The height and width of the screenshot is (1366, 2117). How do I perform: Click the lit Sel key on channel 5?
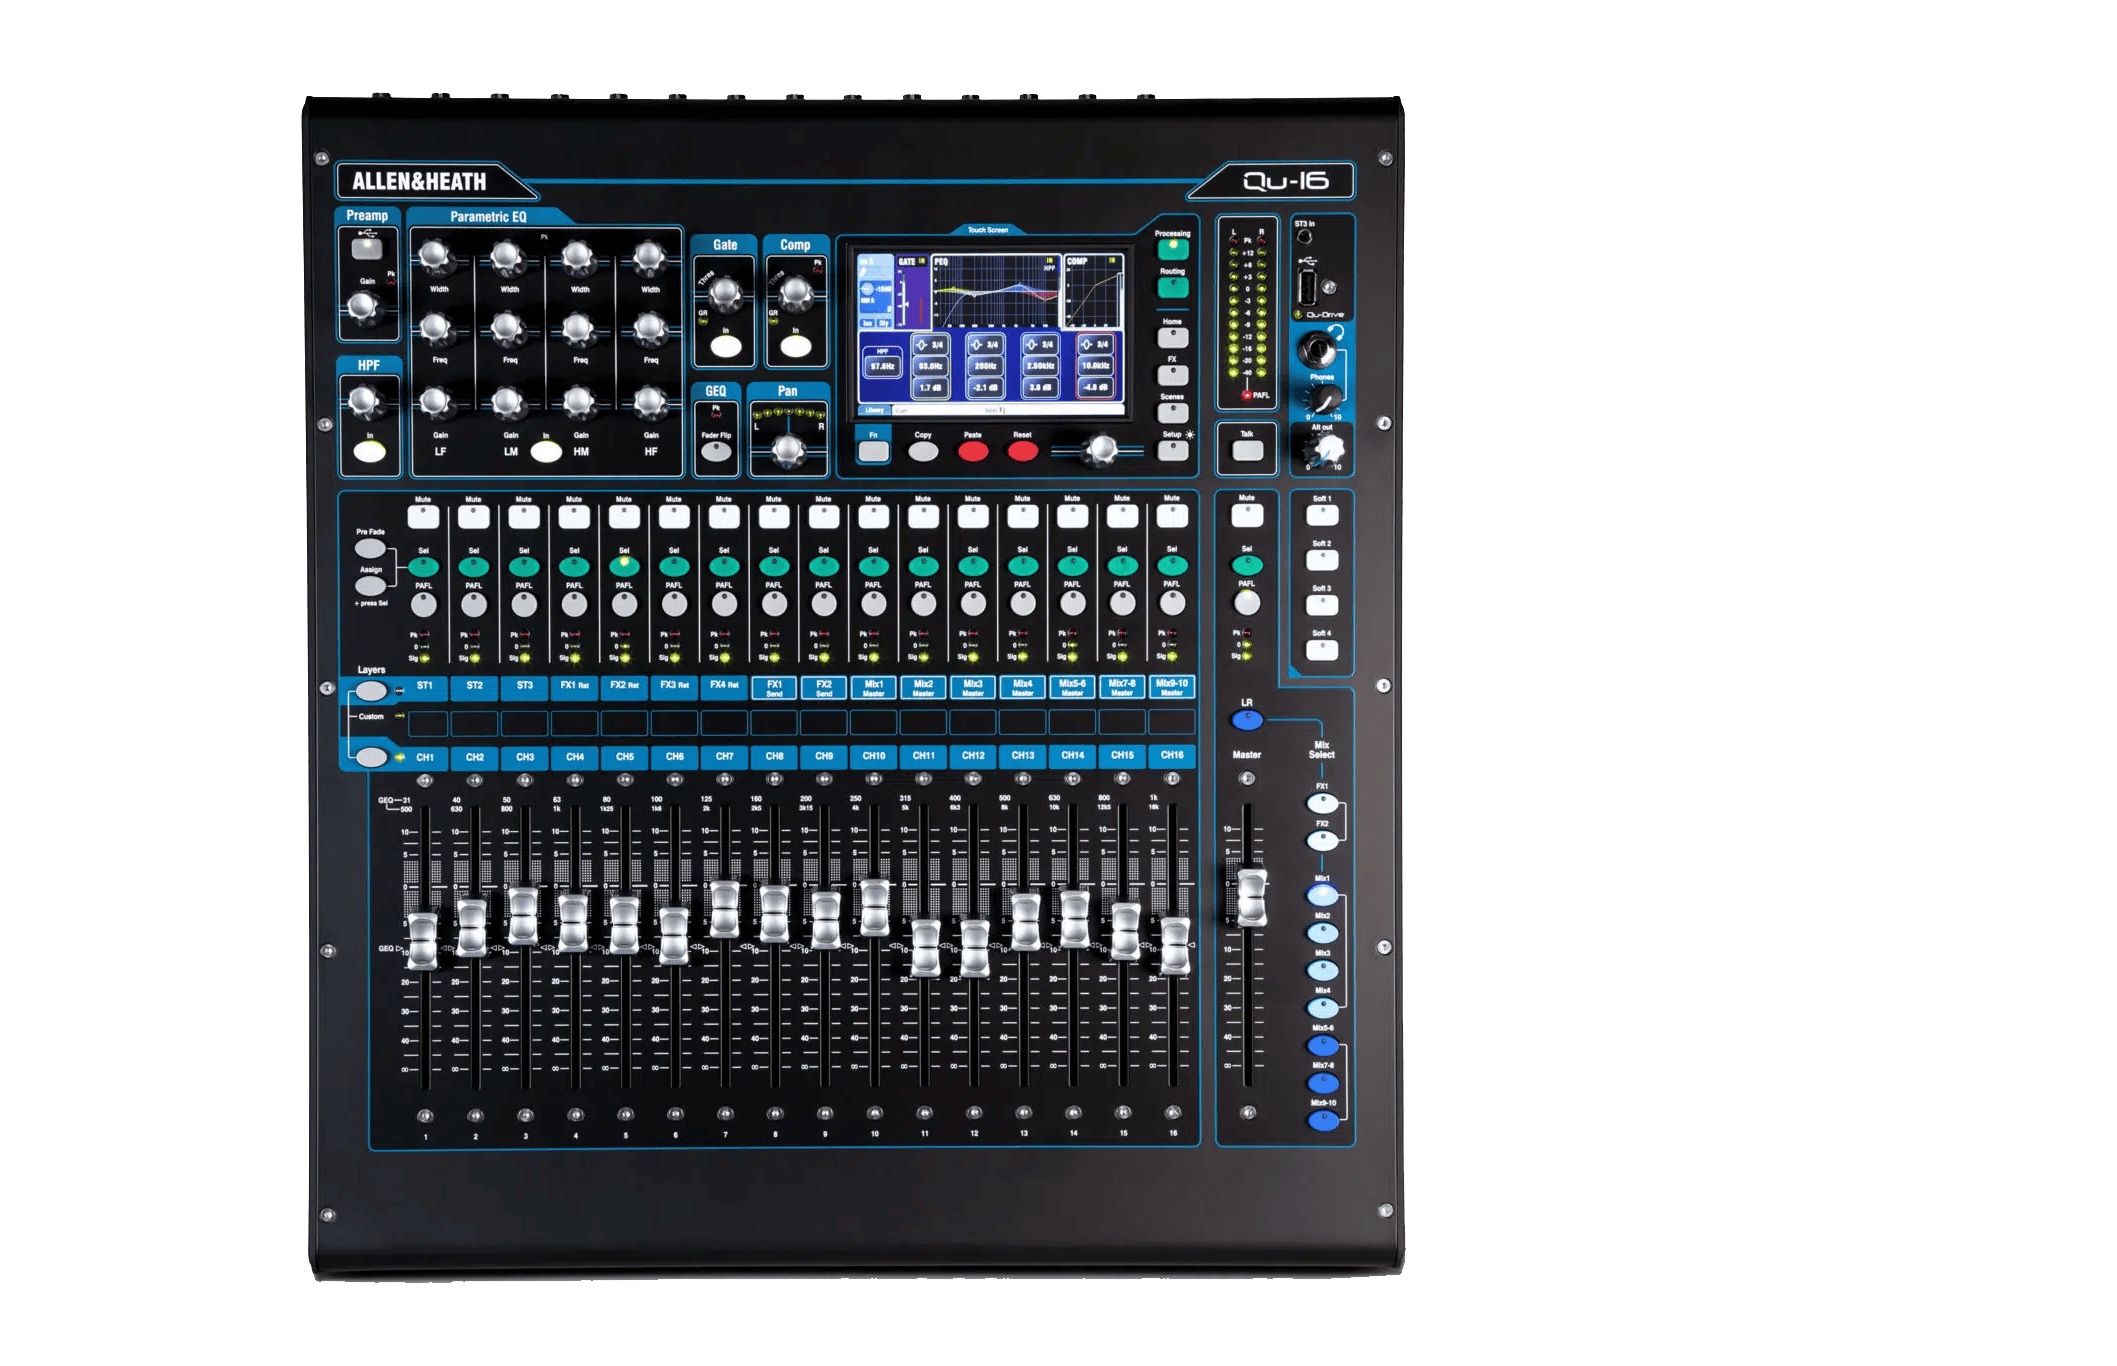coord(624,566)
